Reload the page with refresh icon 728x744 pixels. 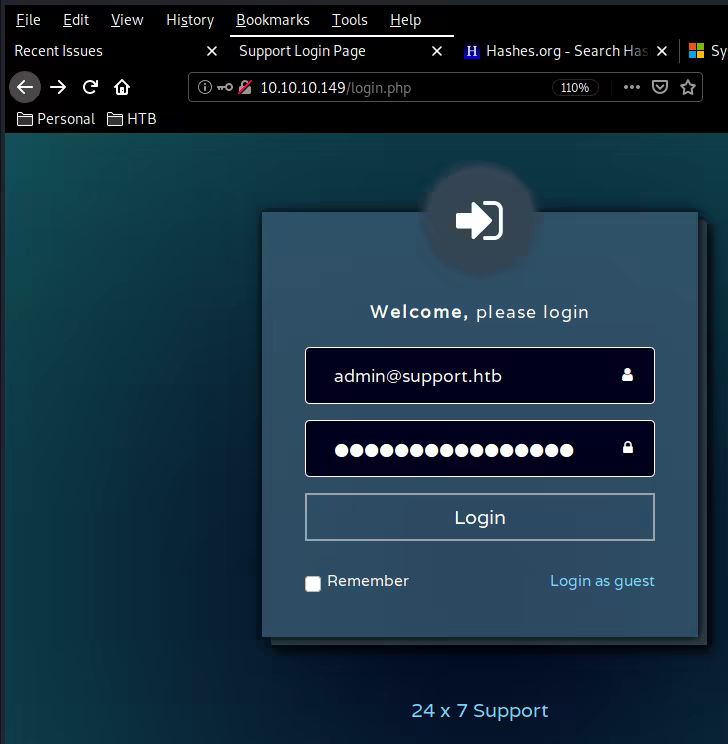[90, 87]
